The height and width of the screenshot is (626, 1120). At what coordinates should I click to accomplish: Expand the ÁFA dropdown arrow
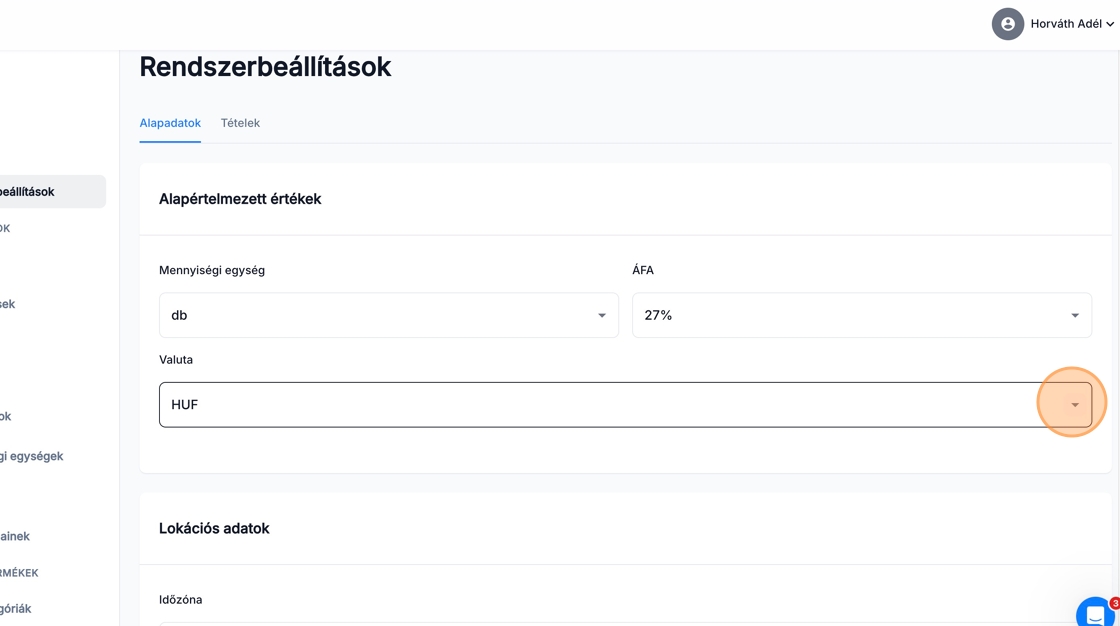coord(1075,316)
